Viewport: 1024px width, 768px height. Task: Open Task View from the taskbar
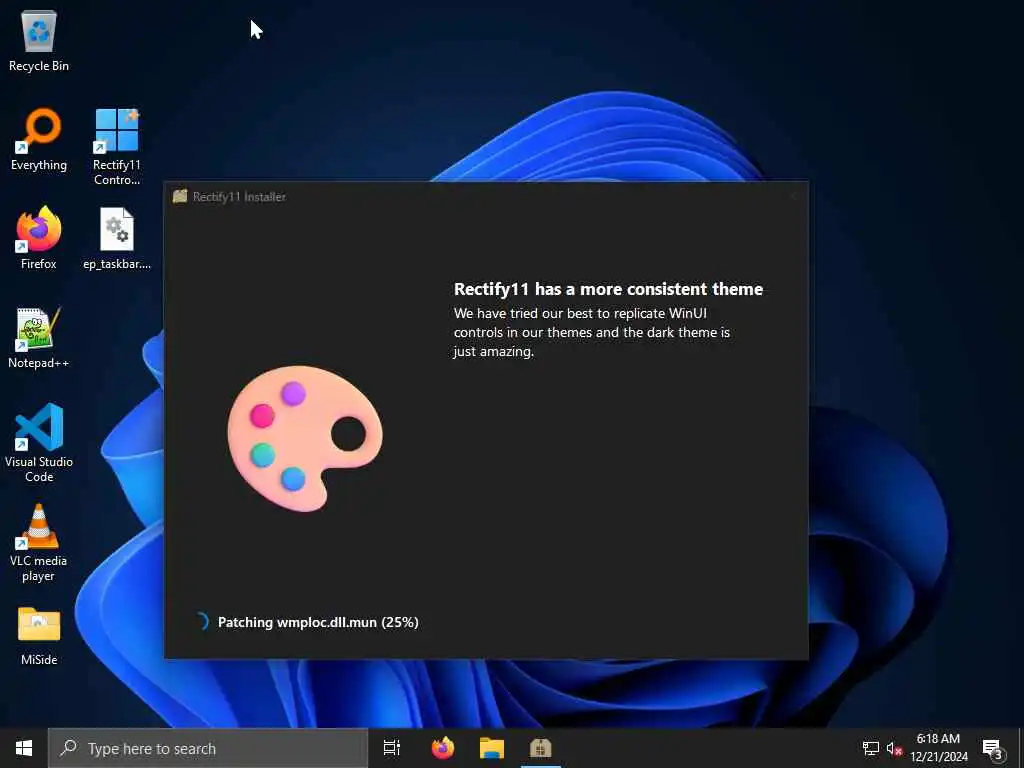[392, 748]
